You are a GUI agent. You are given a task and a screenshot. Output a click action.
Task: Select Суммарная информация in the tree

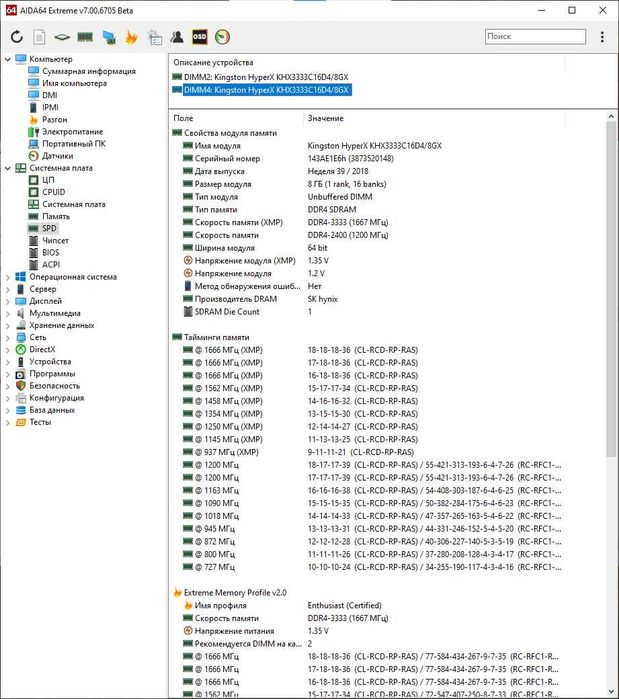[89, 71]
